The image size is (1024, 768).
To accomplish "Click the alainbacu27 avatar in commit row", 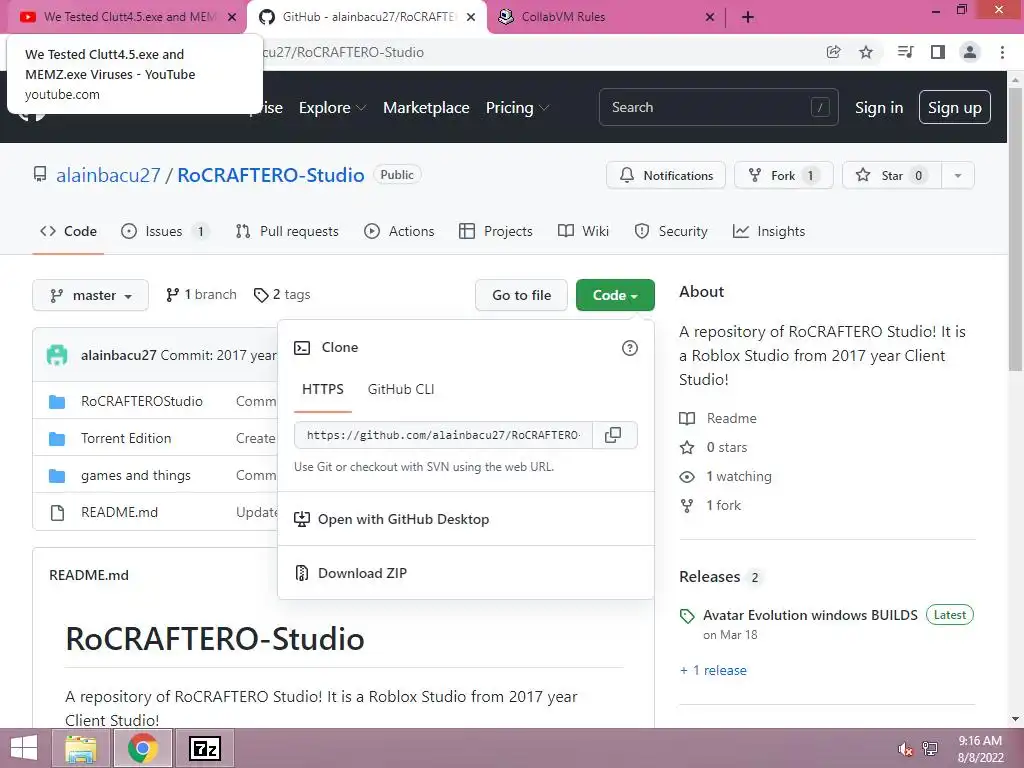I will pos(57,355).
